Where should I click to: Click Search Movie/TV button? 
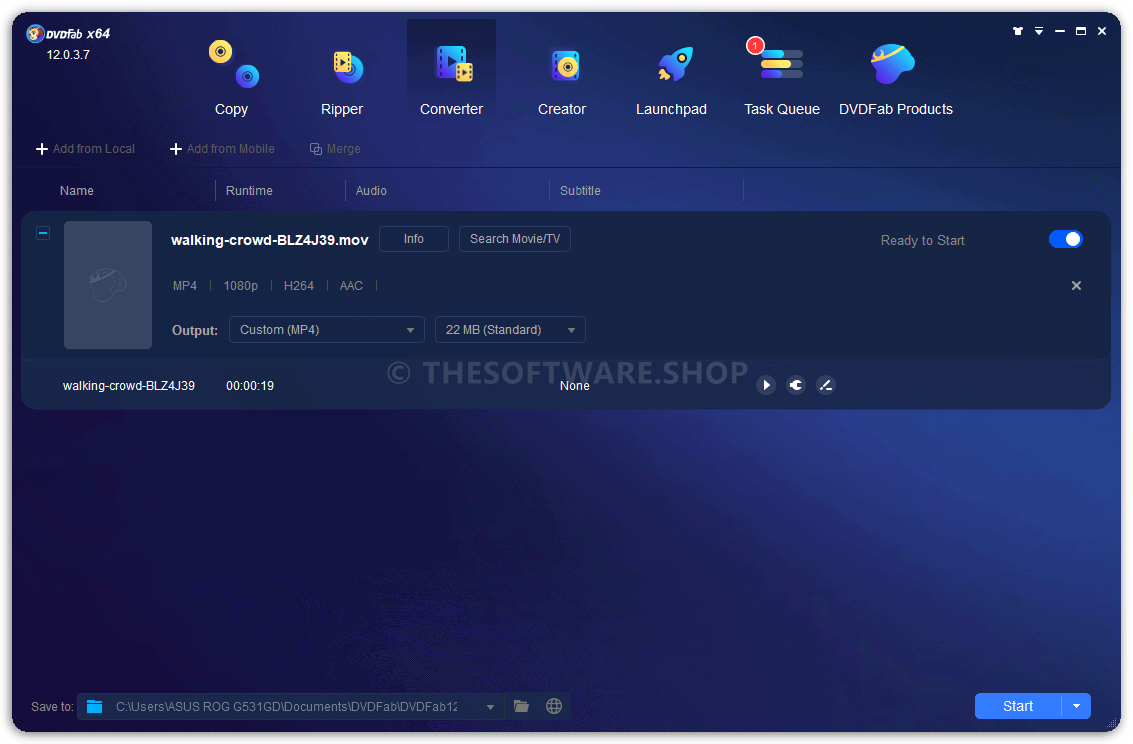click(x=514, y=239)
